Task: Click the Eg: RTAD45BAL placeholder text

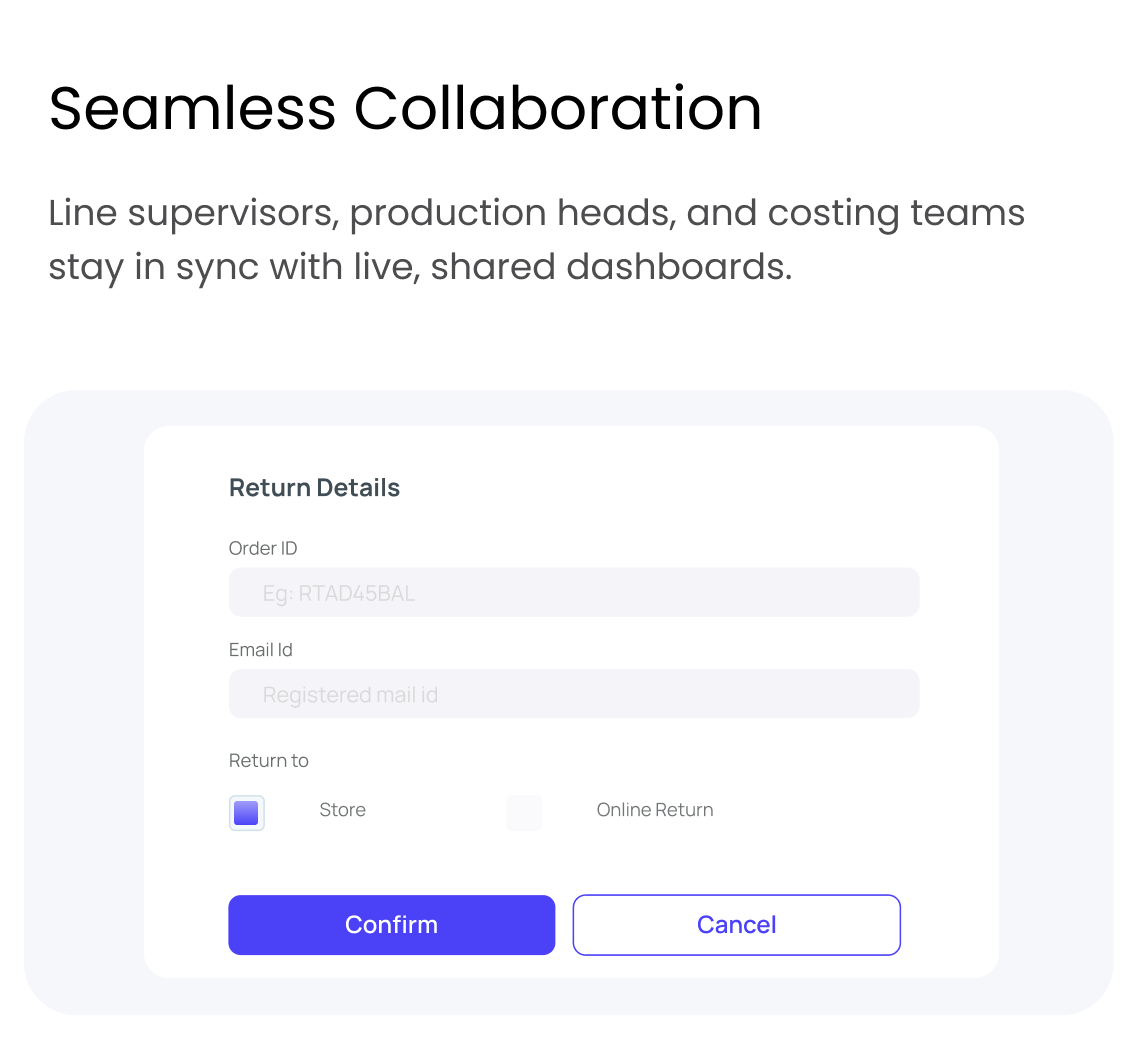Action: pyautogui.click(x=338, y=594)
